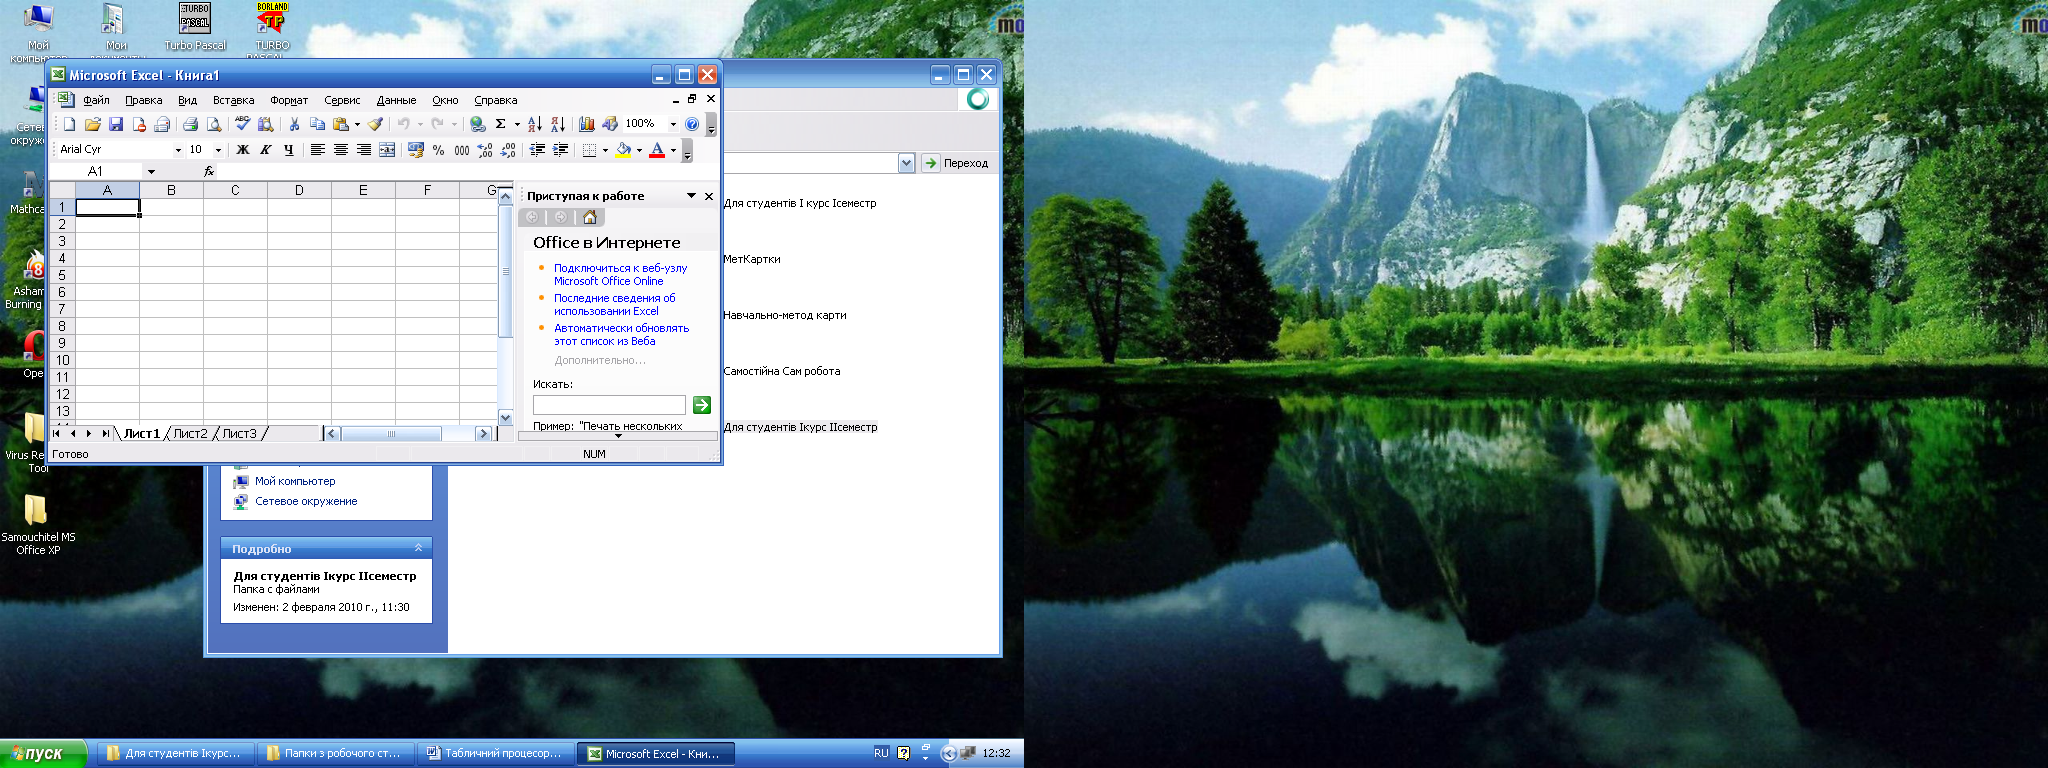This screenshot has width=2048, height=768.
Task: Click the blue Help question mark icon
Action: pos(692,124)
